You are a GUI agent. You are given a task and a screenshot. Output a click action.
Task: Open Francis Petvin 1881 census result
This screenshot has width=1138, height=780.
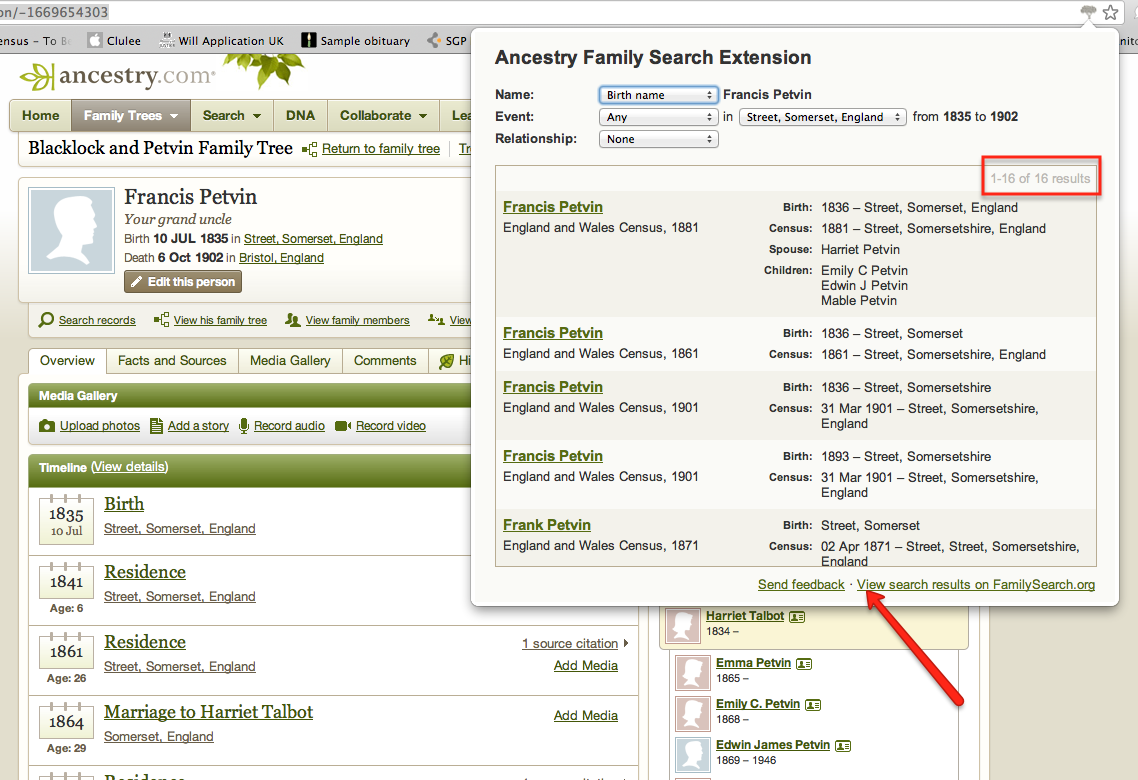(x=553, y=207)
